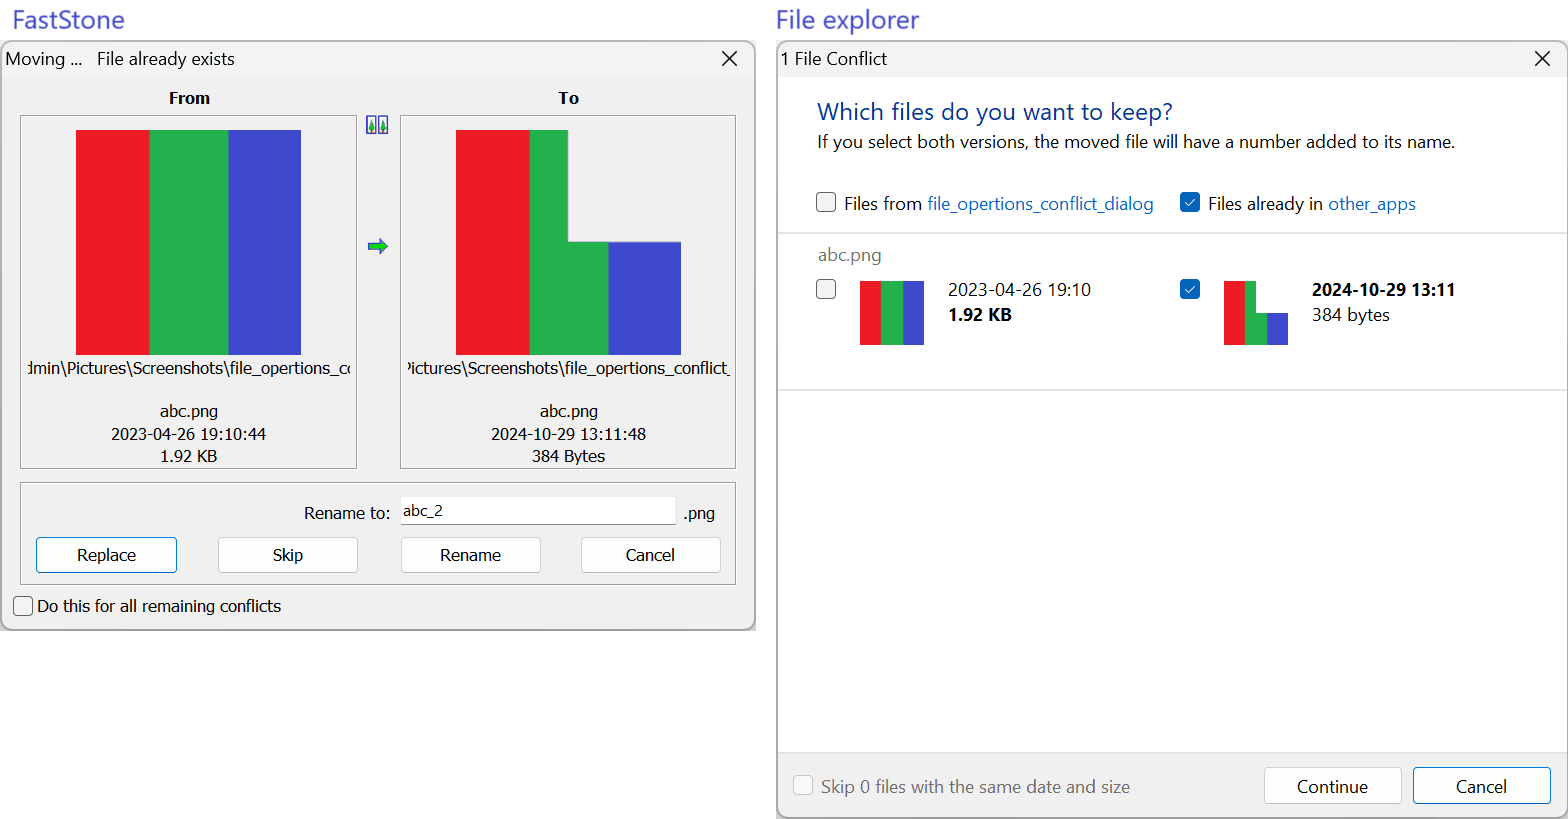Click the To image preview thumbnail
Screen dimensions: 1568x819
[x=568, y=242]
